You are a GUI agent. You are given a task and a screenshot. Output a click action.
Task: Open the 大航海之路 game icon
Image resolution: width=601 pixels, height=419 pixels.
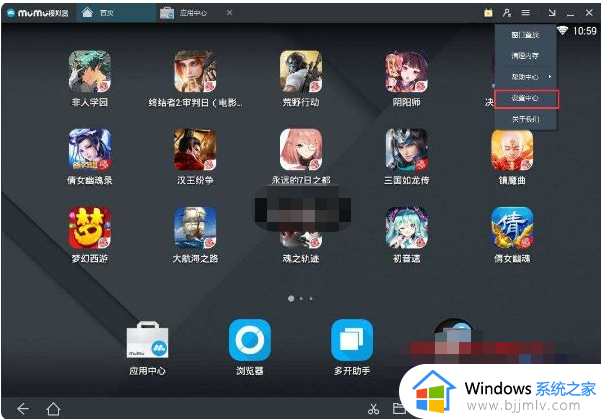coord(195,228)
